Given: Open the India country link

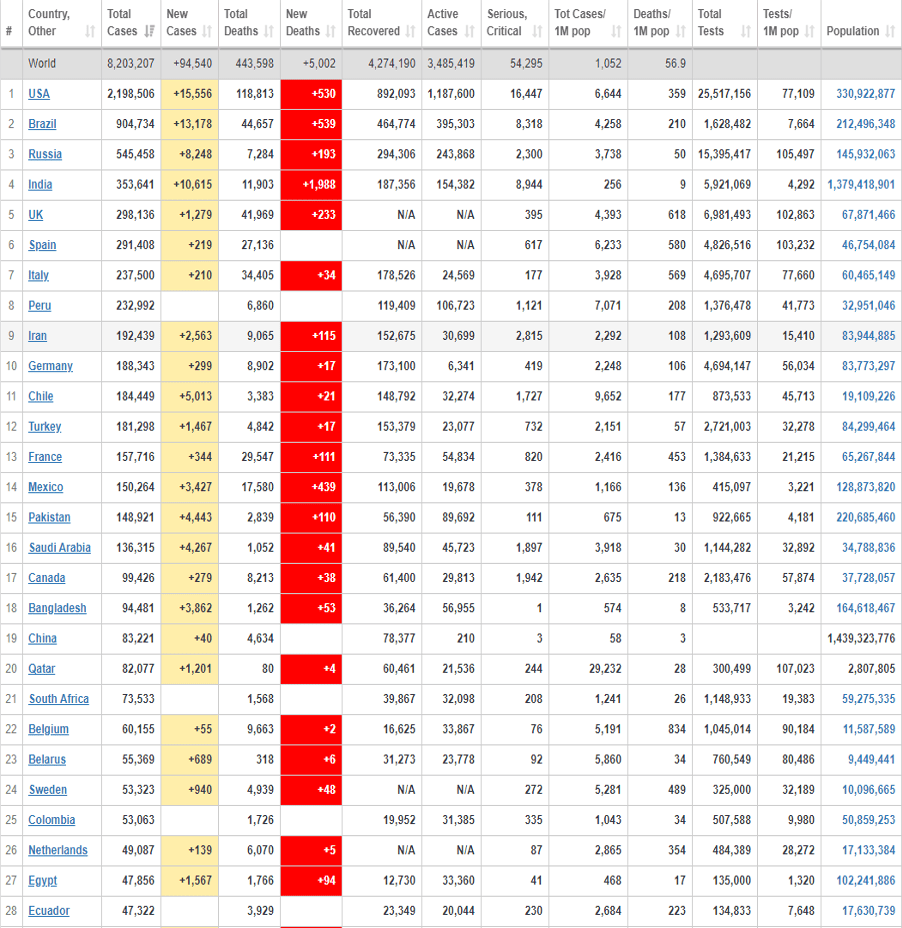Looking at the screenshot, I should click(40, 184).
